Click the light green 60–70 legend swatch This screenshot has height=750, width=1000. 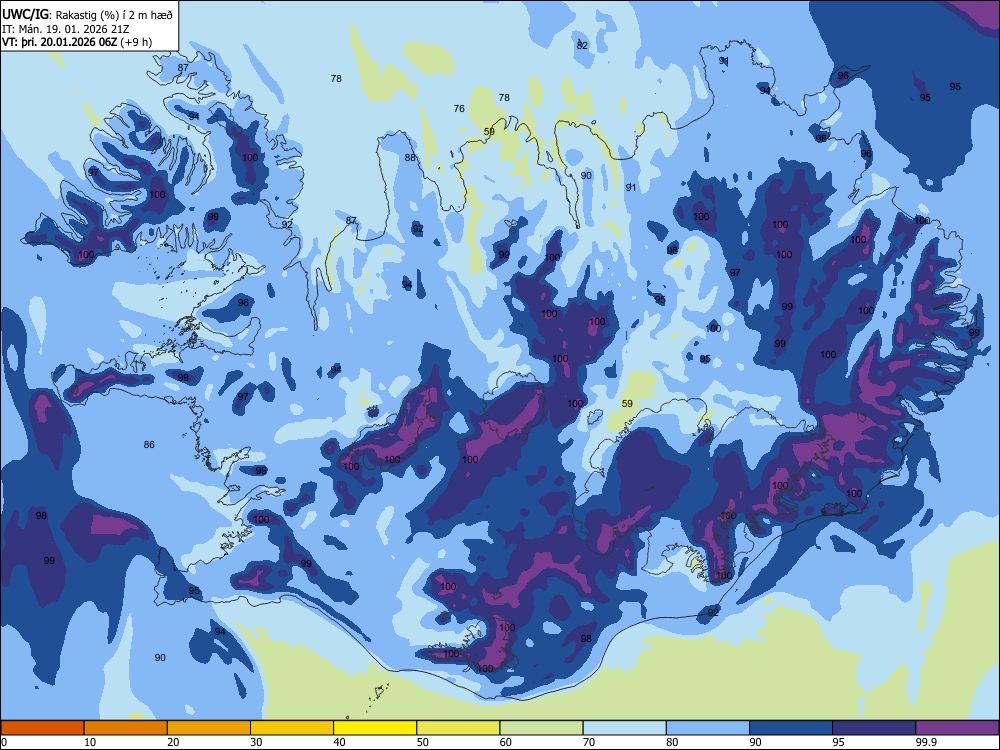(x=541, y=728)
